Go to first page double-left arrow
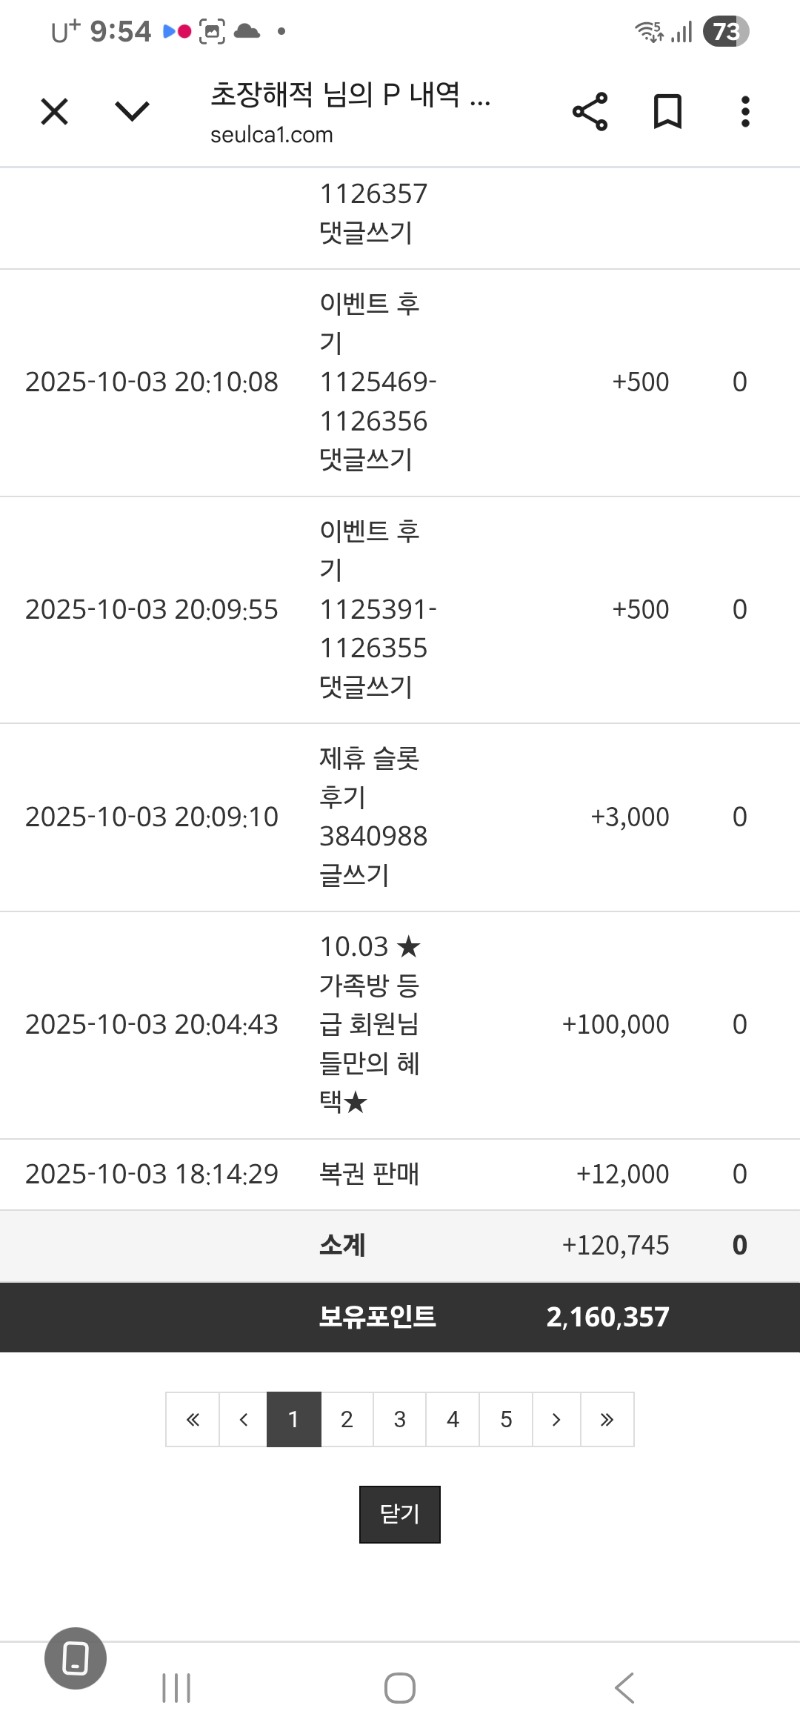 [193, 1419]
